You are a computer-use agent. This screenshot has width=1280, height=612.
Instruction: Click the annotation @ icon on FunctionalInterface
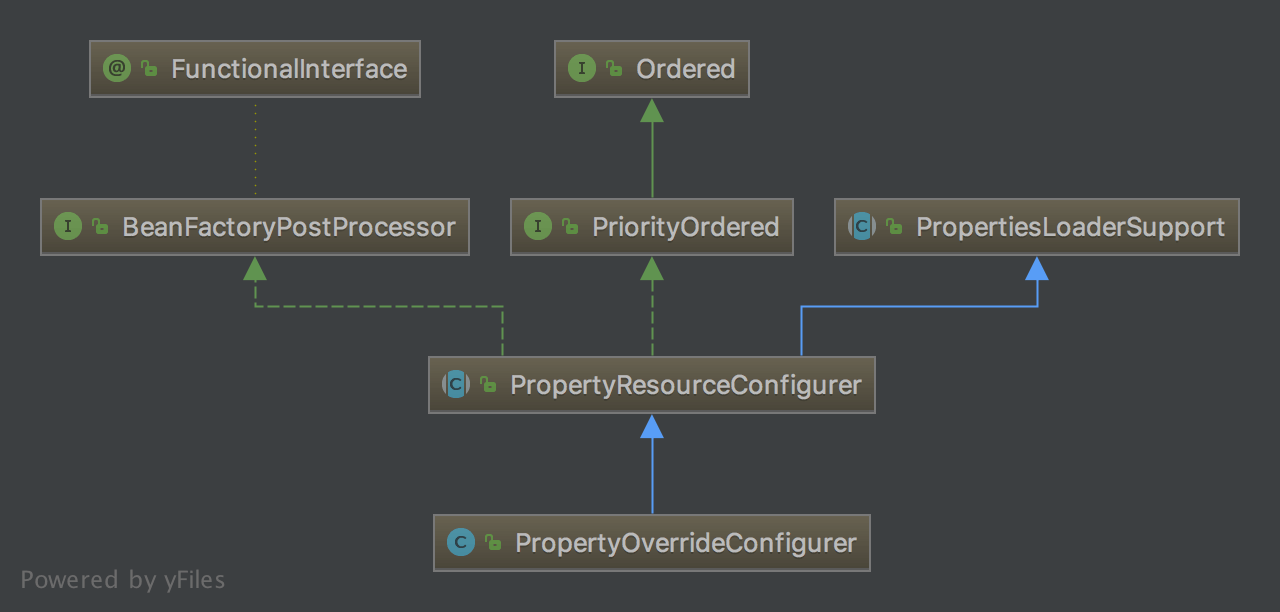click(117, 69)
